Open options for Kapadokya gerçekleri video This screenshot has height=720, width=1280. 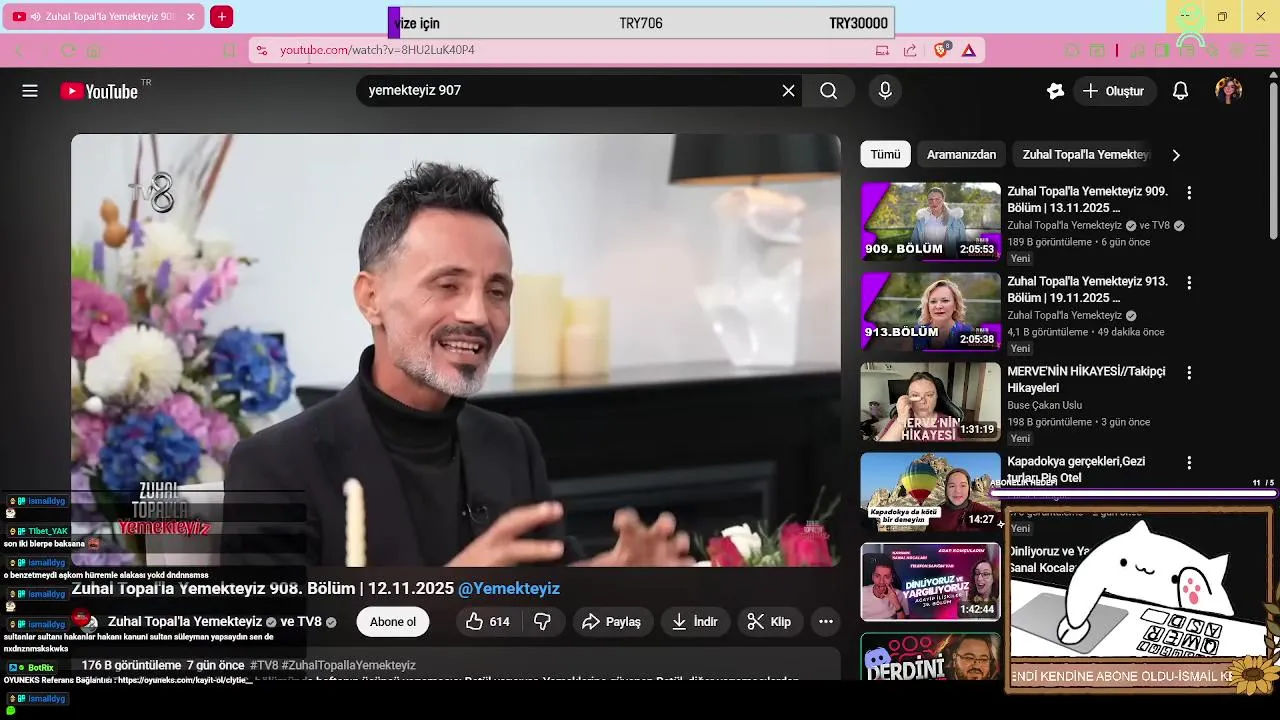click(1189, 463)
